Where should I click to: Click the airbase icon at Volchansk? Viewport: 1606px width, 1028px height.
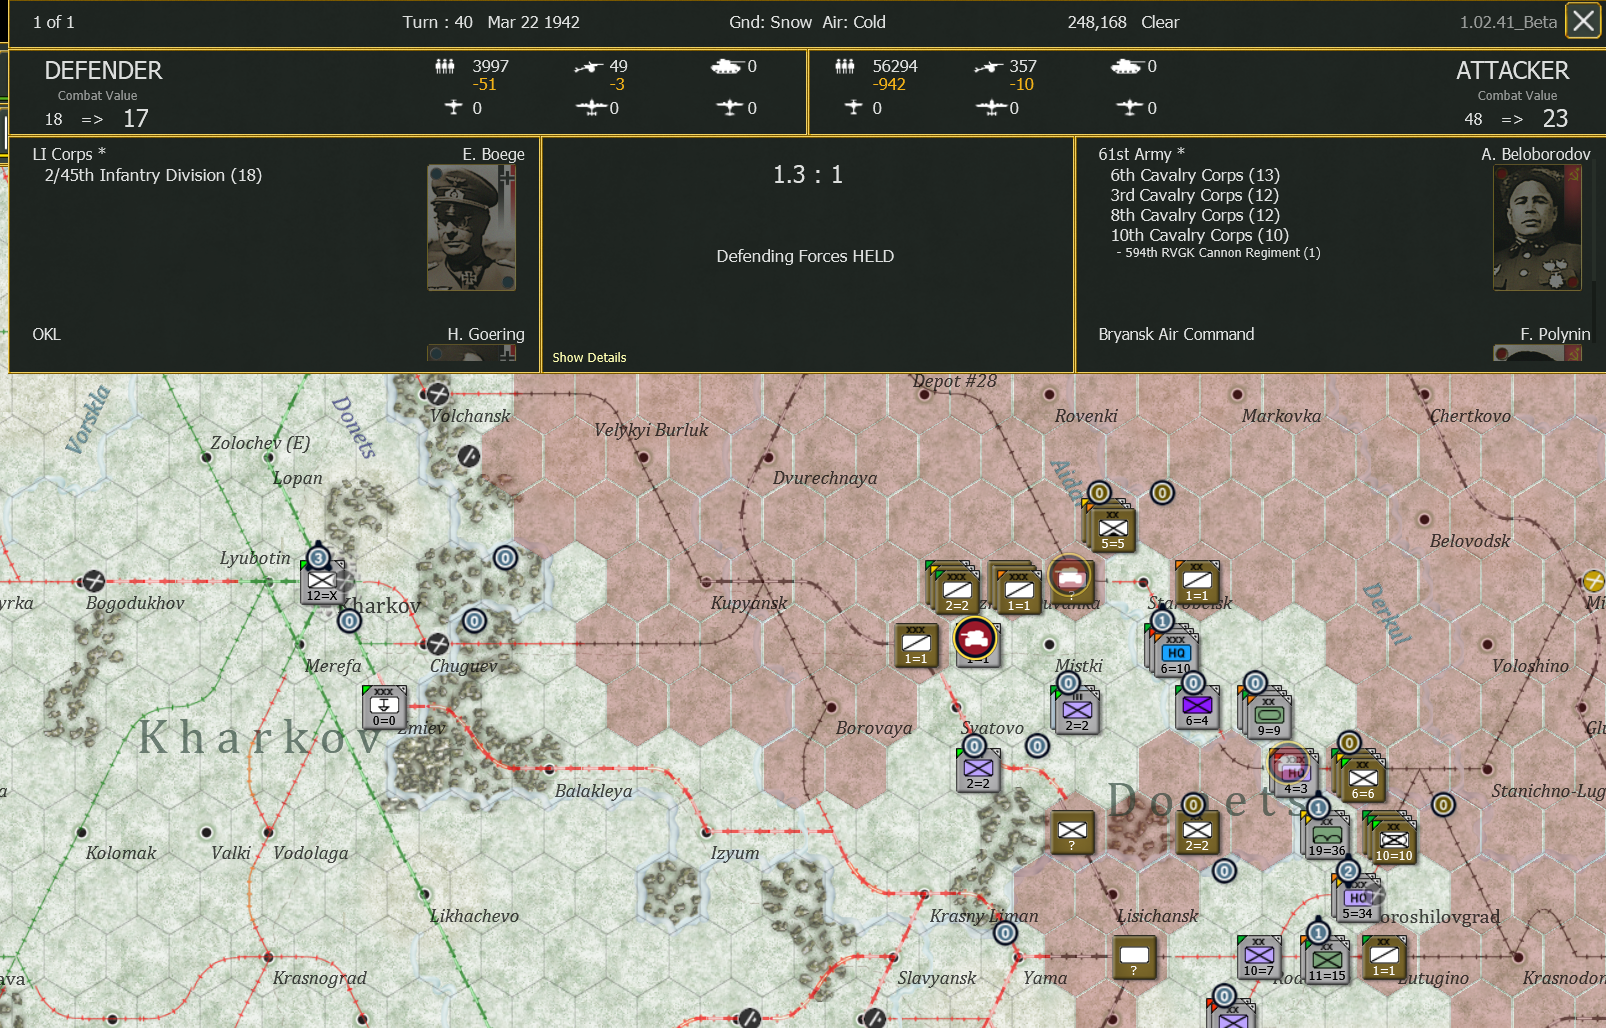[x=437, y=393]
